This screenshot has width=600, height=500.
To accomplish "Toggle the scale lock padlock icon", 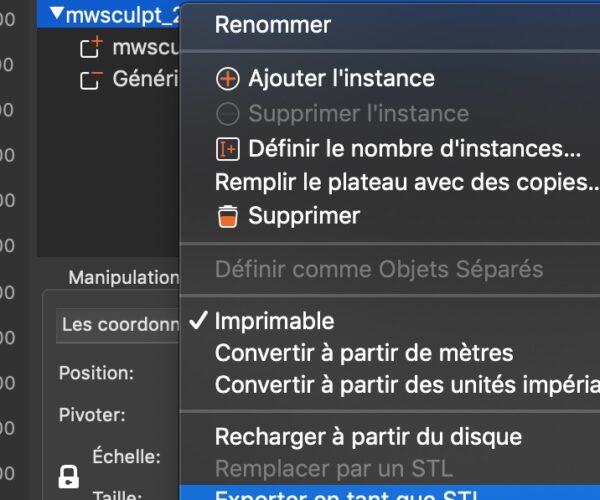I will (69, 477).
